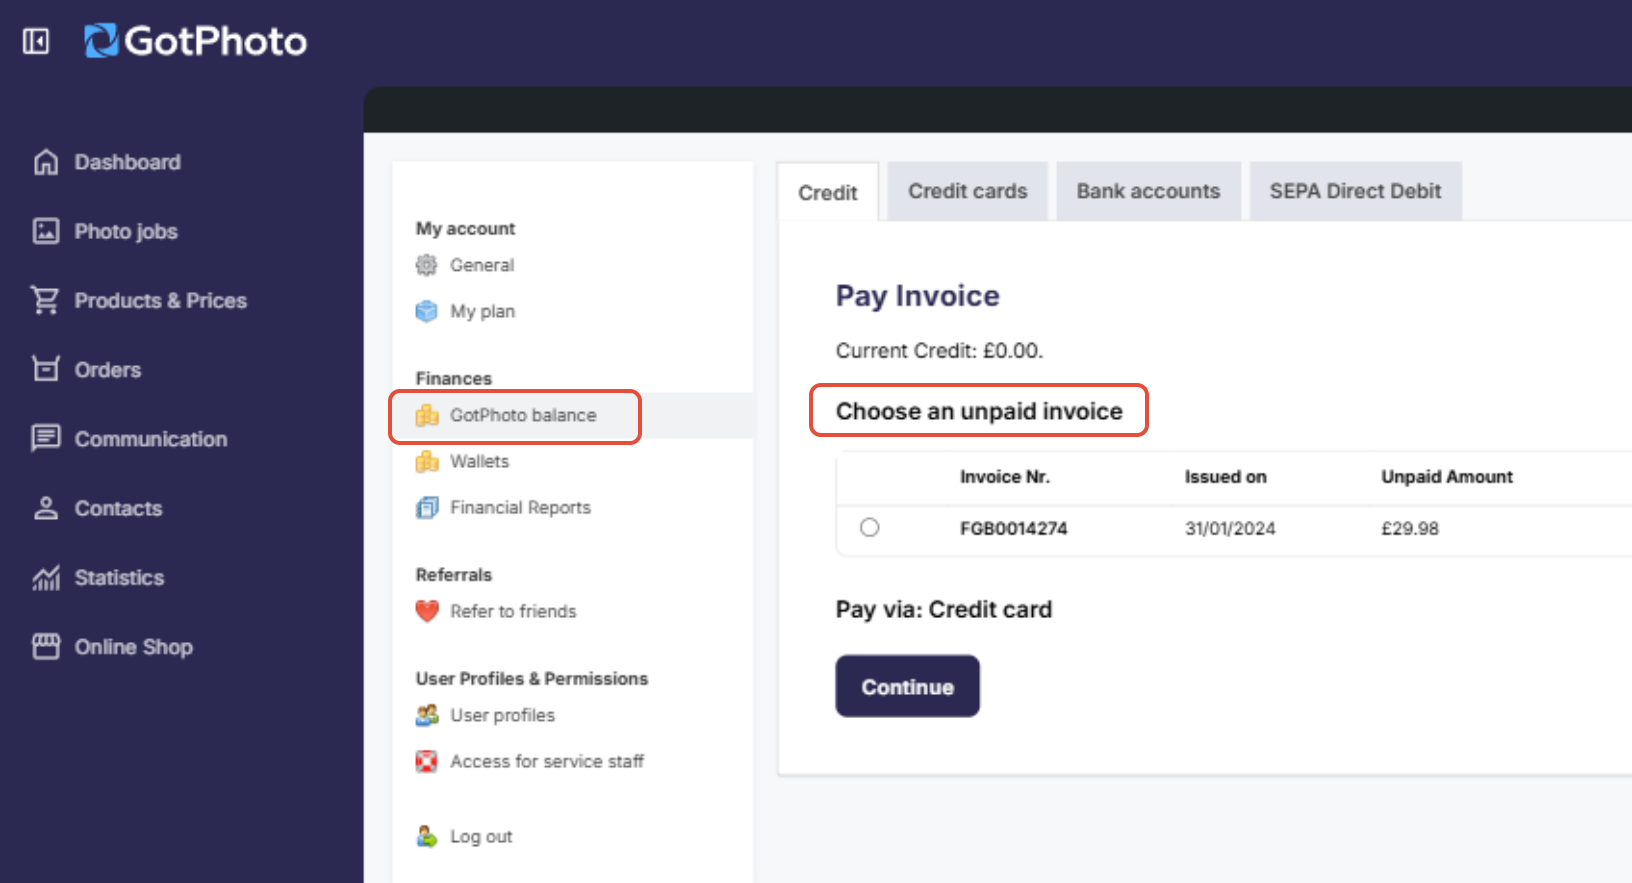Click the unpaid amount £29.98
1632x883 pixels.
pyautogui.click(x=1410, y=528)
